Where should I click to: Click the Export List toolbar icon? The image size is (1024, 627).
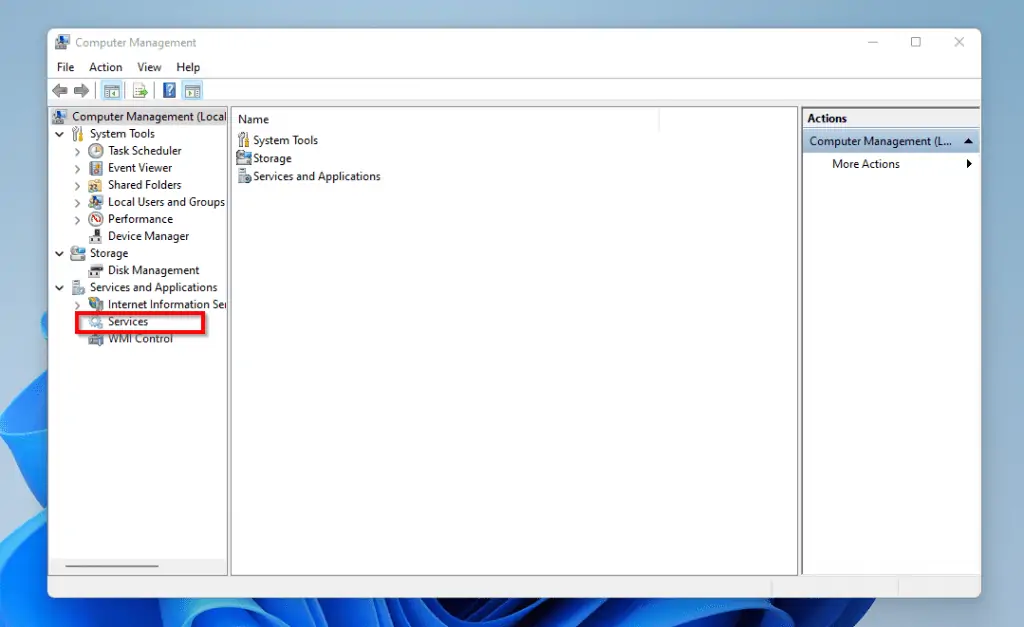(140, 90)
